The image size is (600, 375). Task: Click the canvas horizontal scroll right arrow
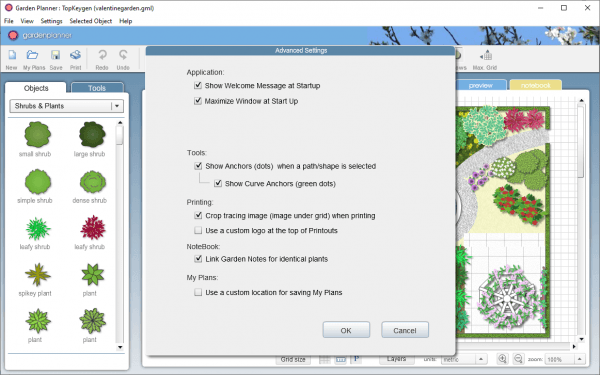click(574, 346)
